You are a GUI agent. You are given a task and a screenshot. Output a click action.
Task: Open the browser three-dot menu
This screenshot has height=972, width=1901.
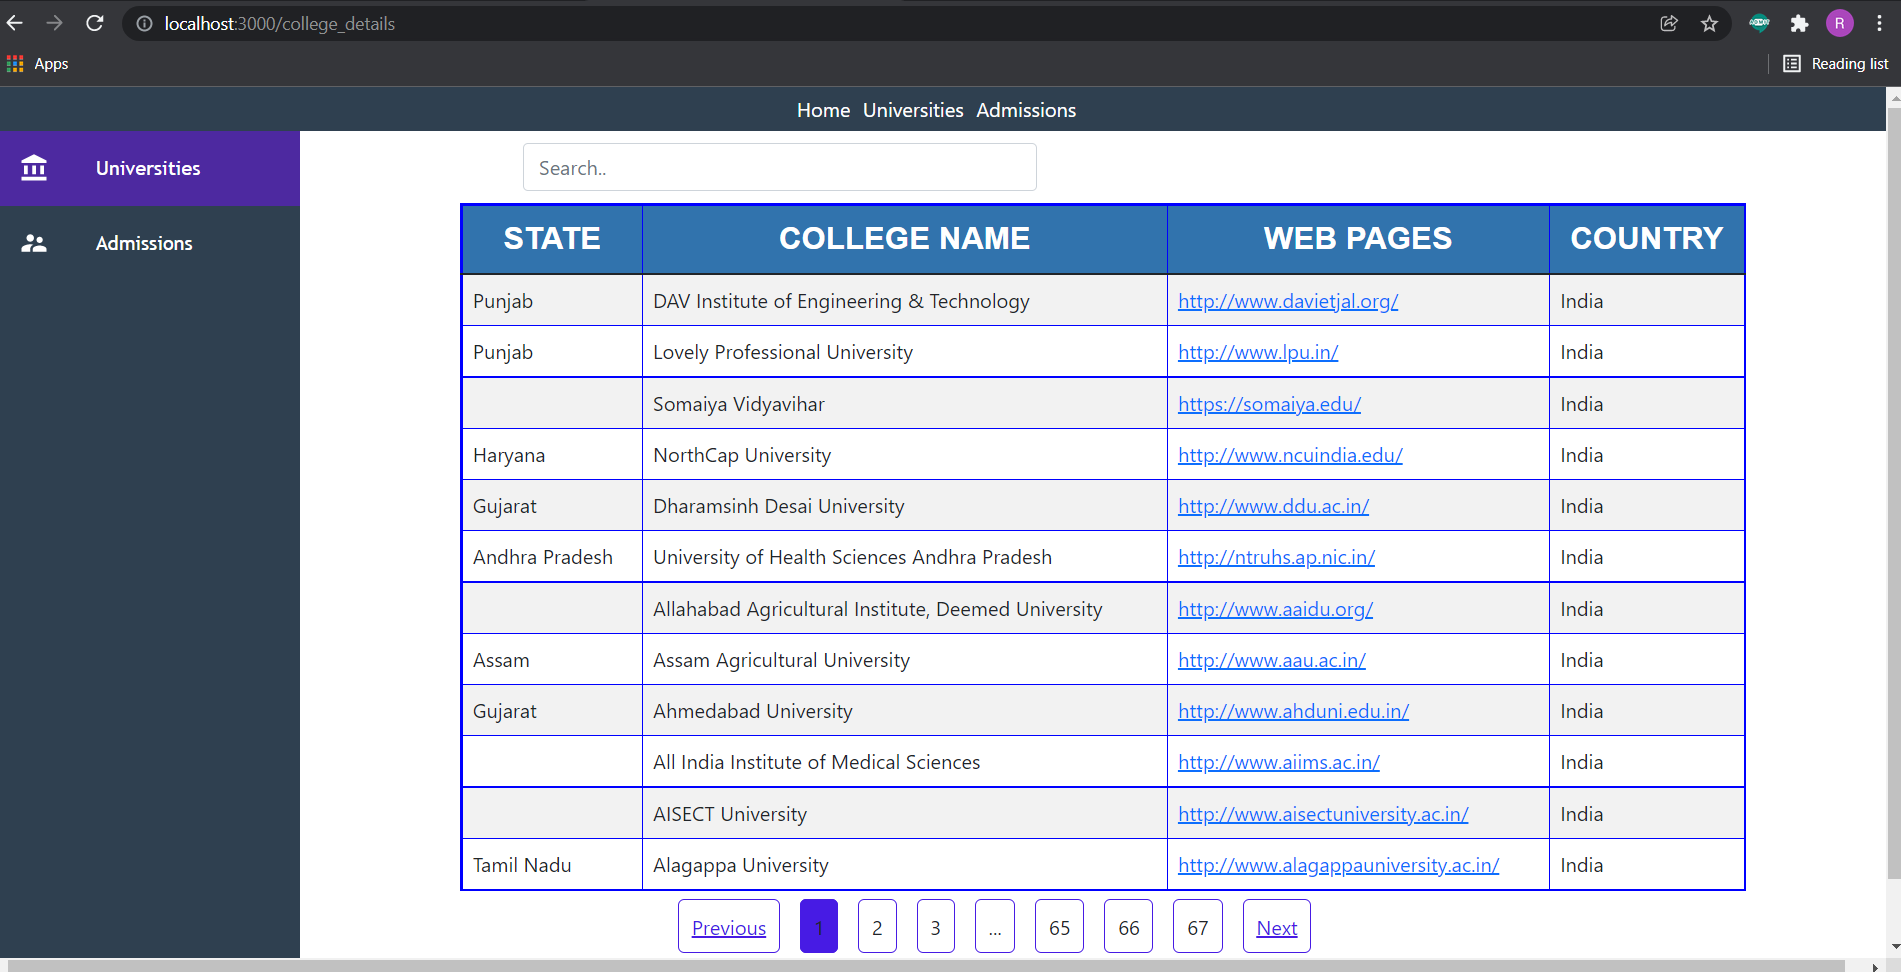(1880, 23)
